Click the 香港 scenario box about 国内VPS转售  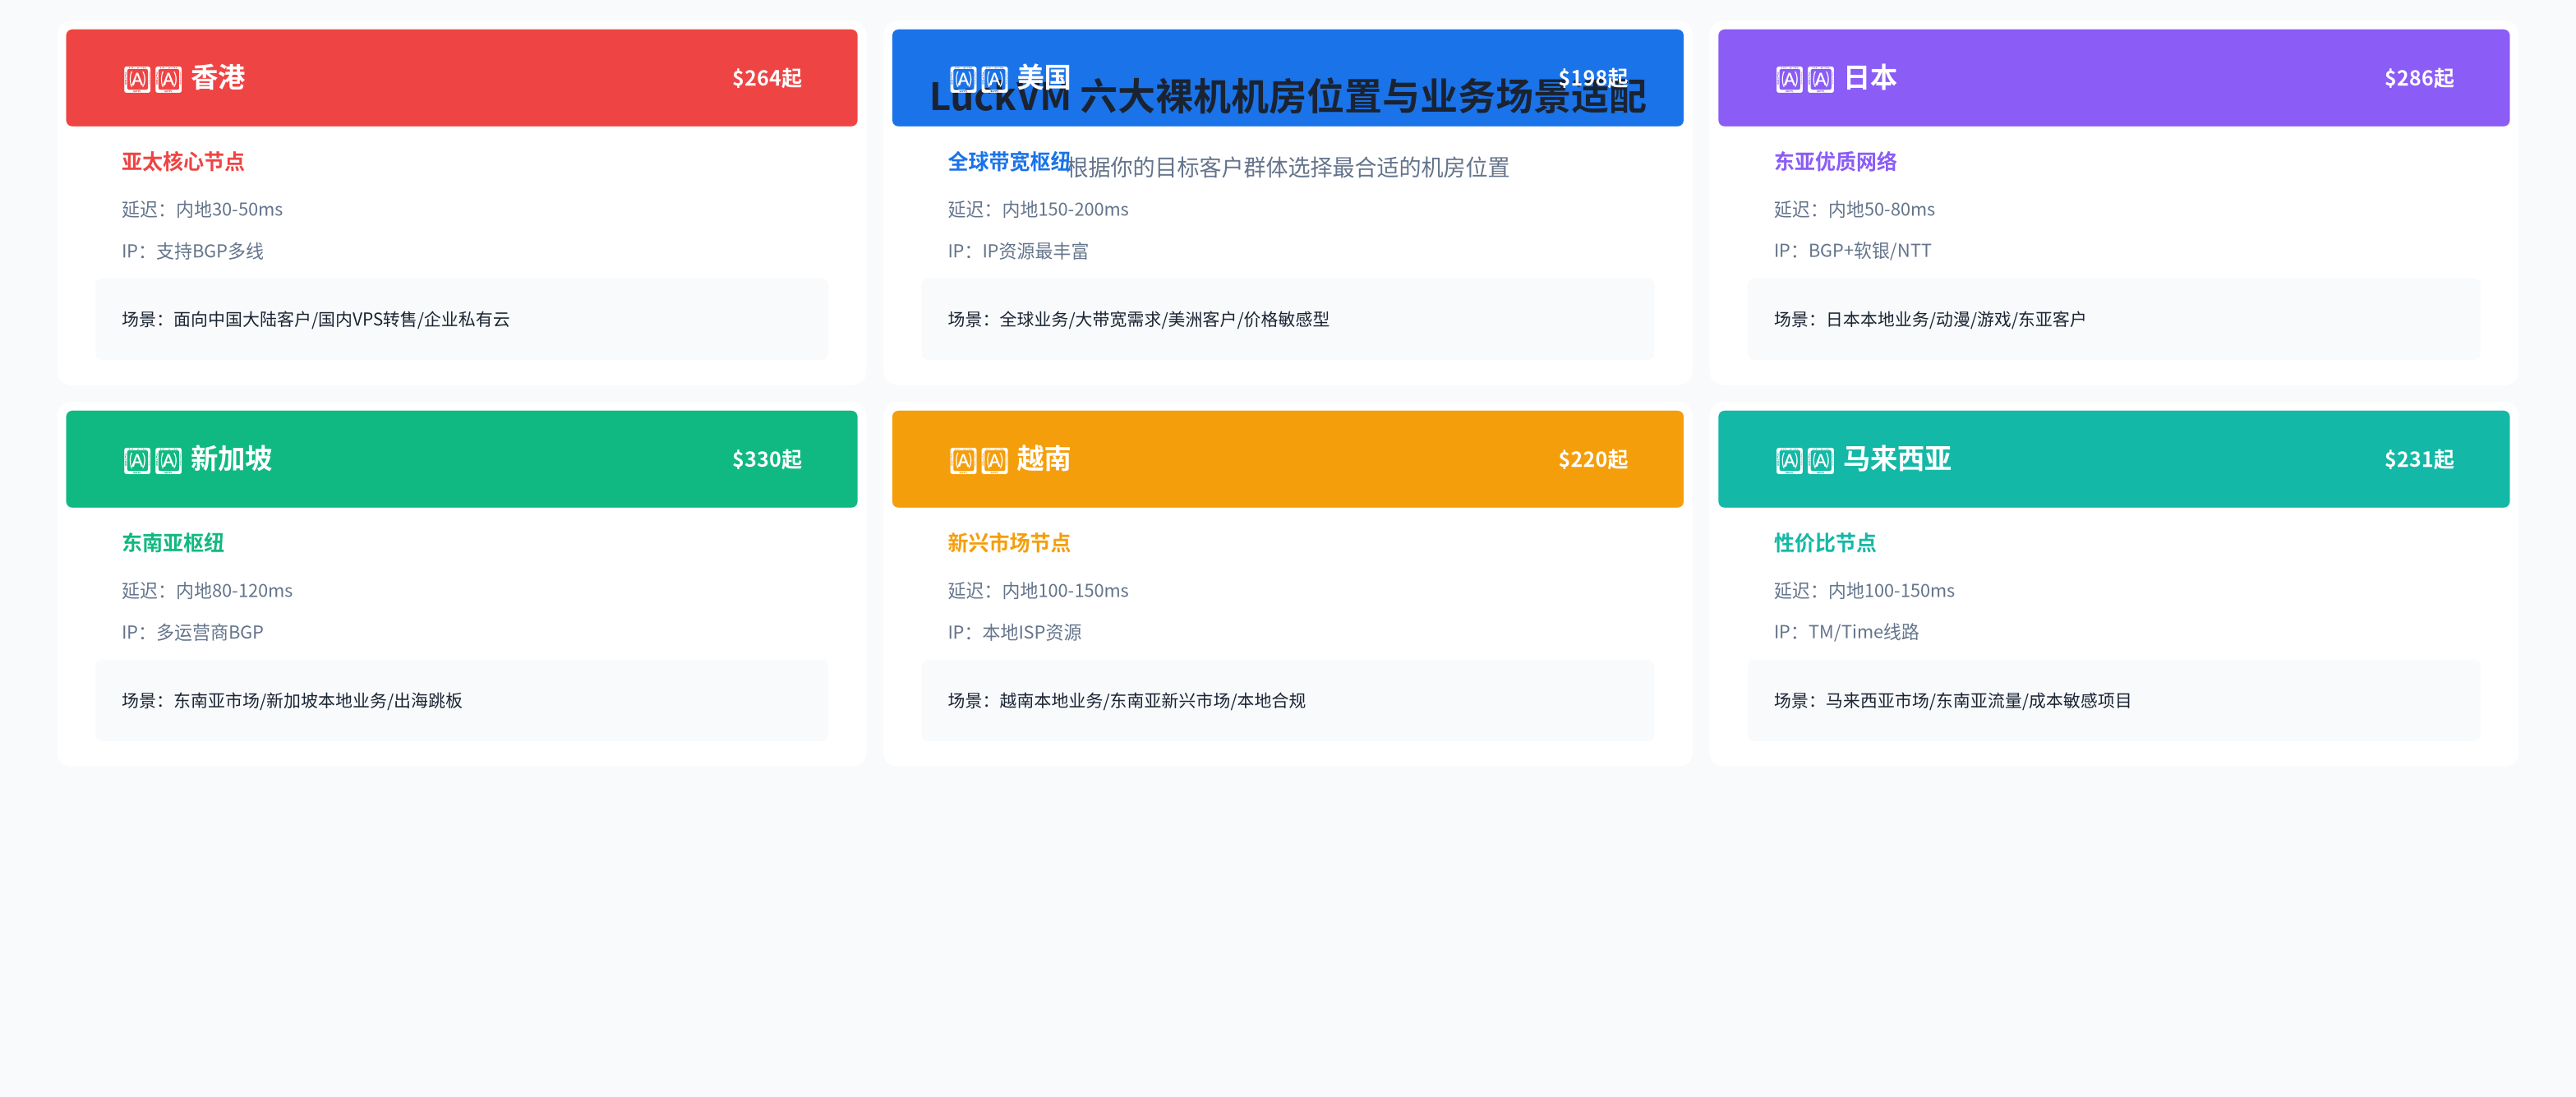[x=462, y=319]
